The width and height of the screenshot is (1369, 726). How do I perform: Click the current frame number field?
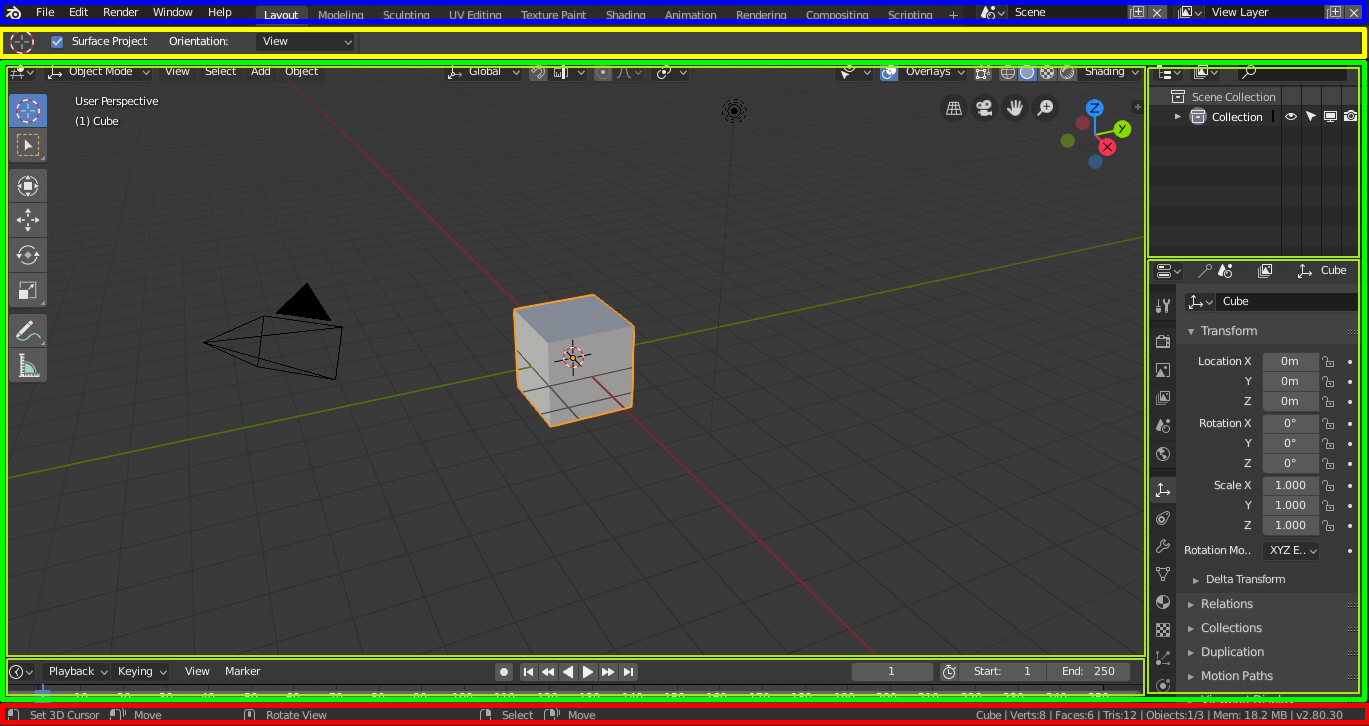point(892,672)
